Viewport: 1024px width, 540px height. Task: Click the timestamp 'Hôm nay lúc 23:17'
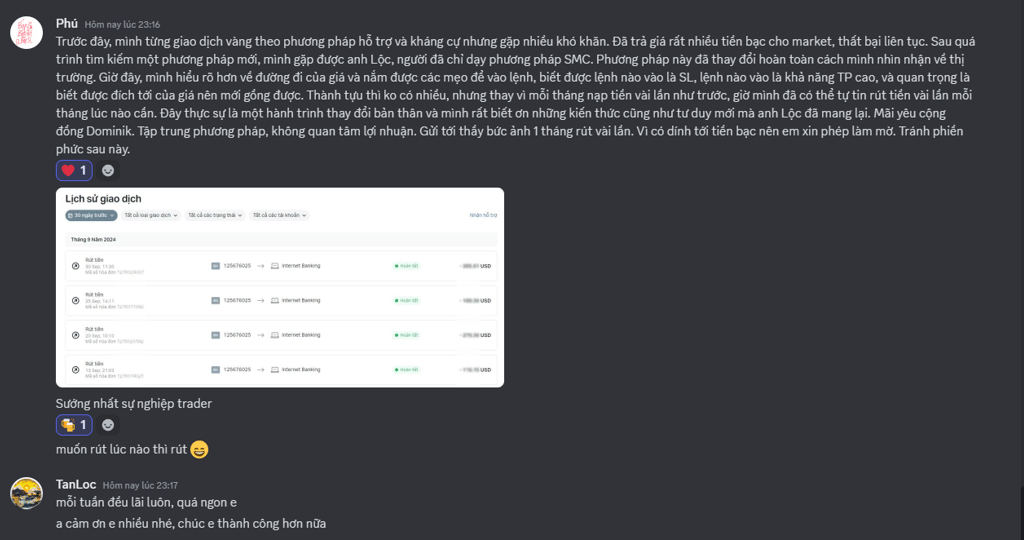point(140,485)
